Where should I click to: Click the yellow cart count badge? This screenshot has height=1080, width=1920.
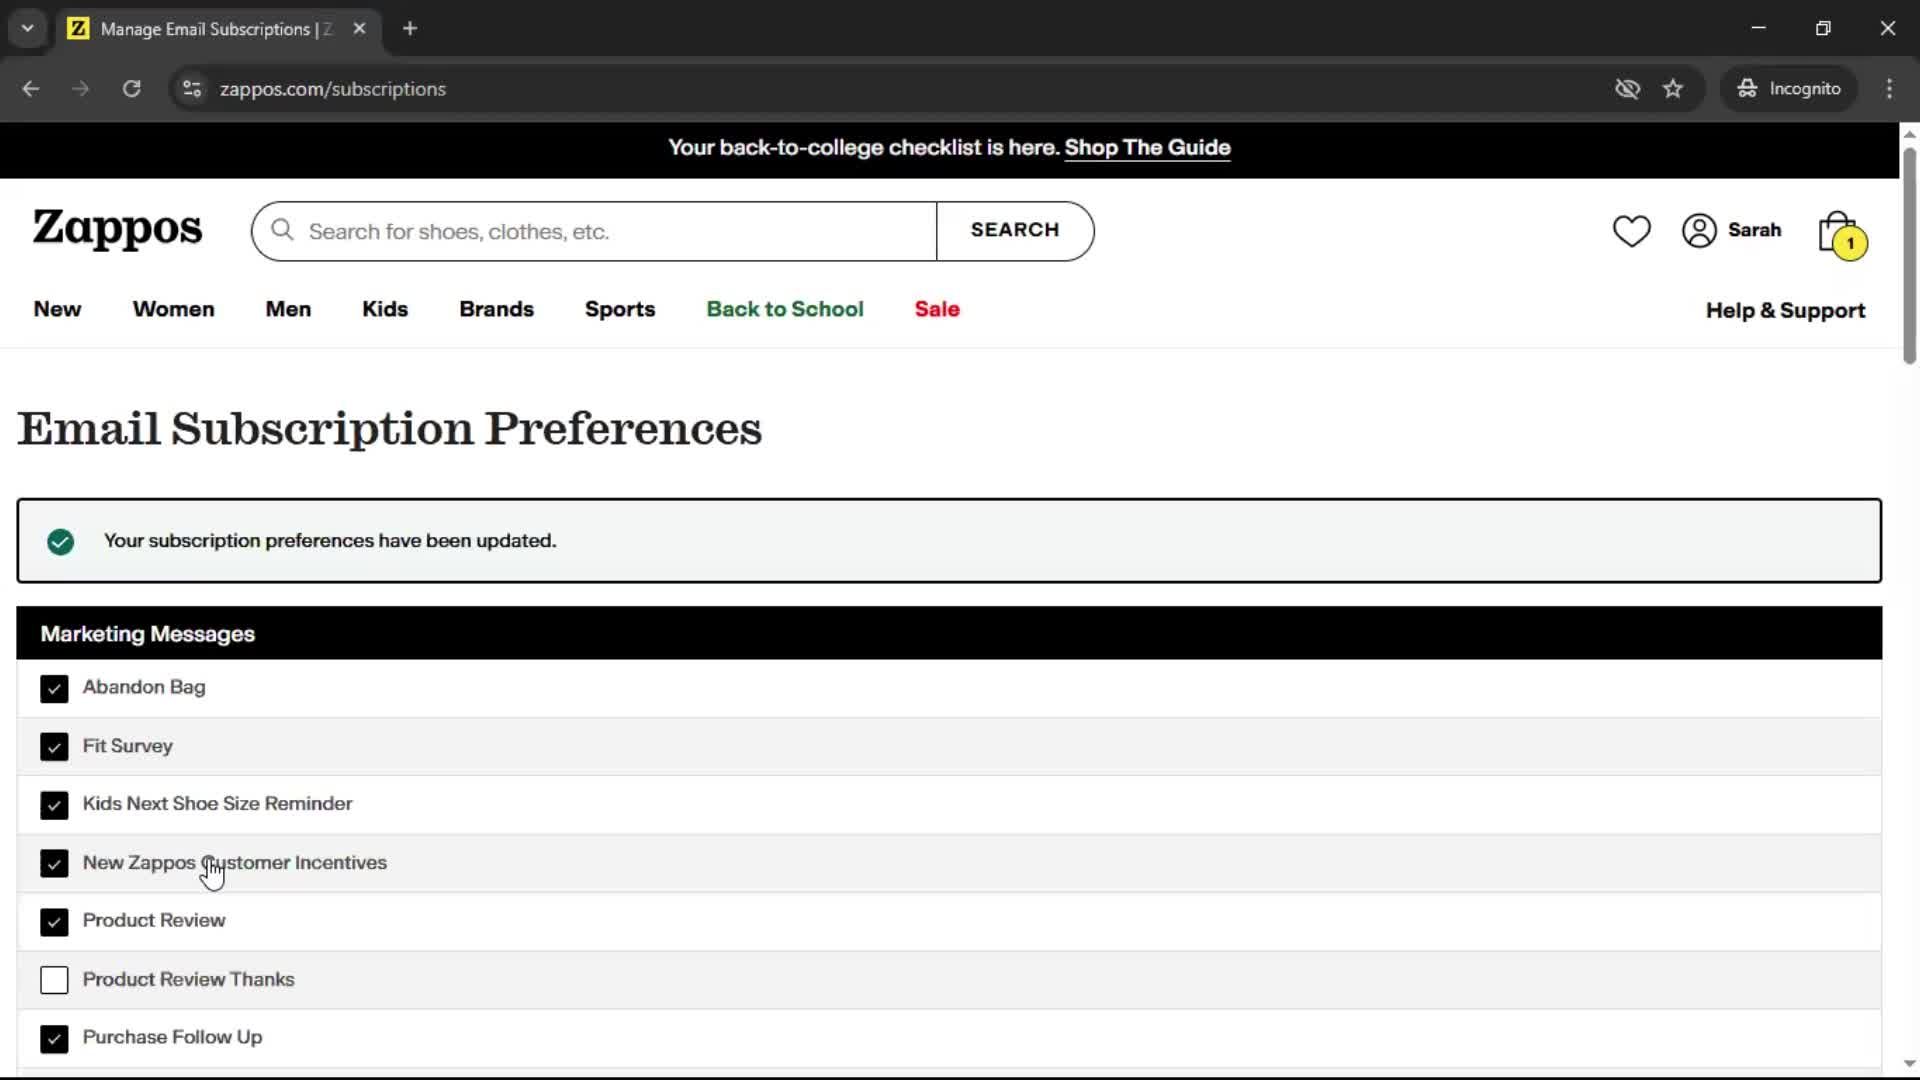coord(1850,243)
